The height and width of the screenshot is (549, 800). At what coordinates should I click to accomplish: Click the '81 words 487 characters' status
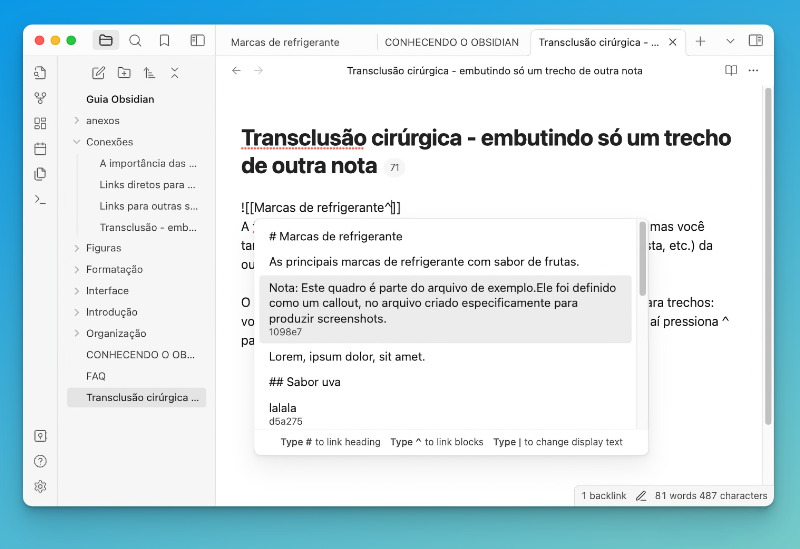click(x=711, y=495)
